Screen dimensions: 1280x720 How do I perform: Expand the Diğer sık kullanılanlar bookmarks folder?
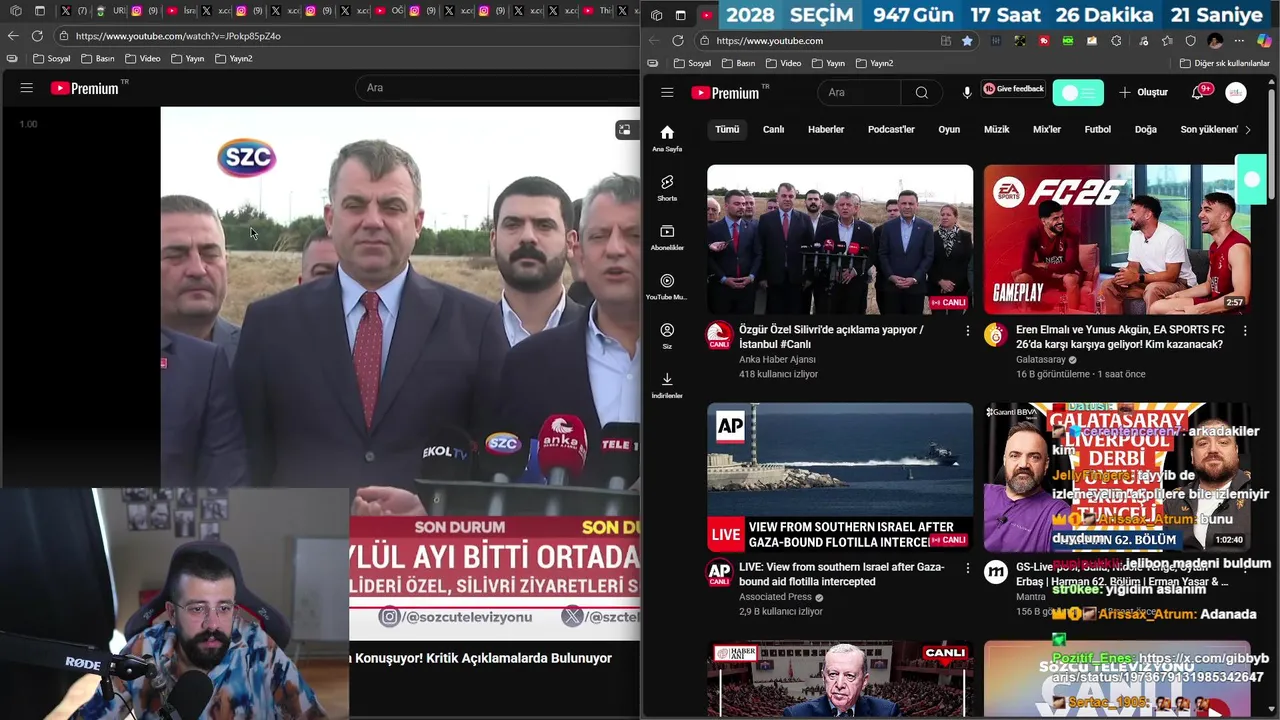click(x=1225, y=63)
